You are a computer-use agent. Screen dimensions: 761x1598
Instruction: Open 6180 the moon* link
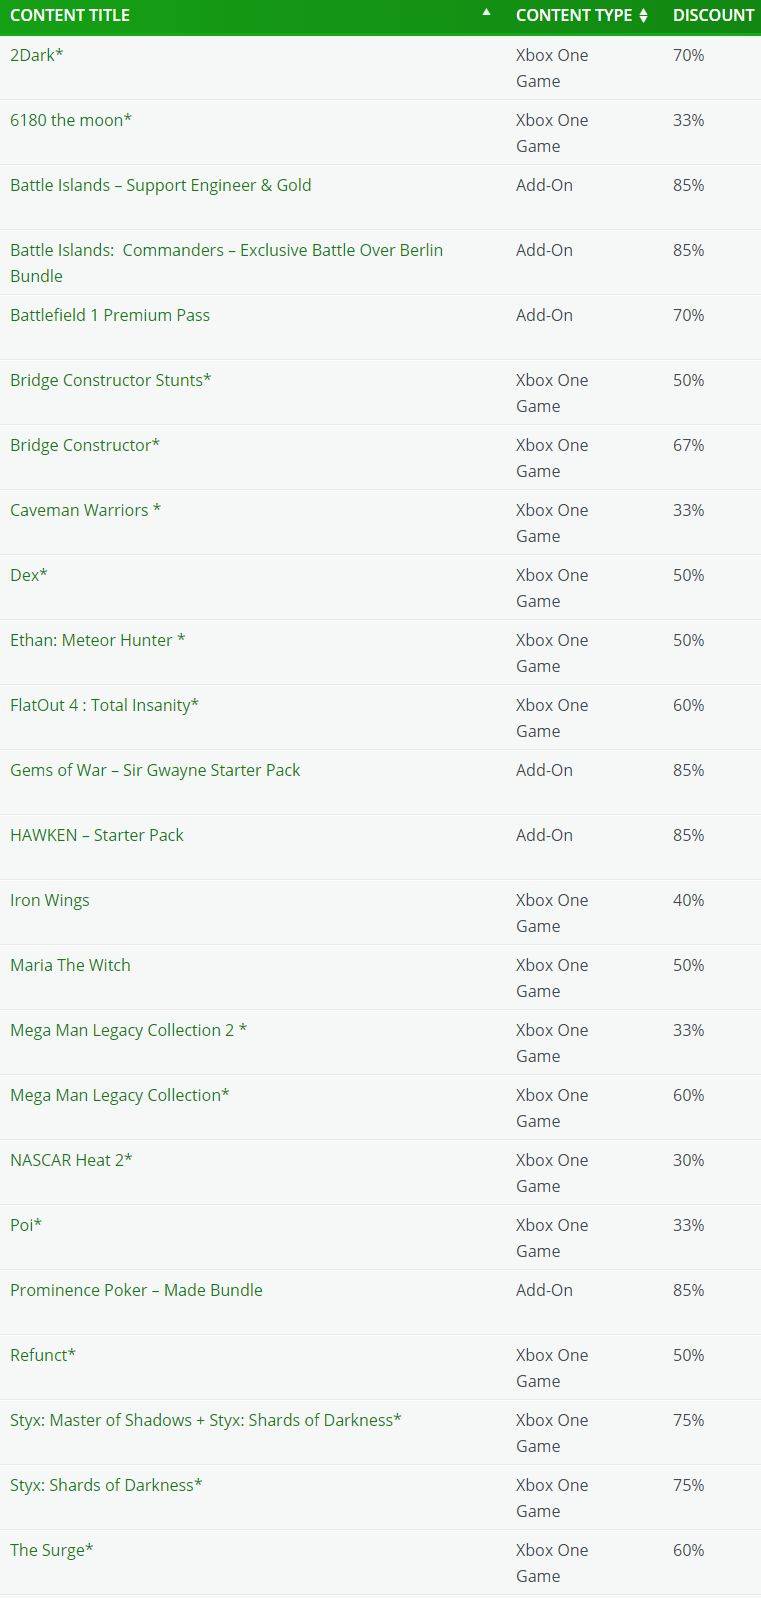[71, 120]
